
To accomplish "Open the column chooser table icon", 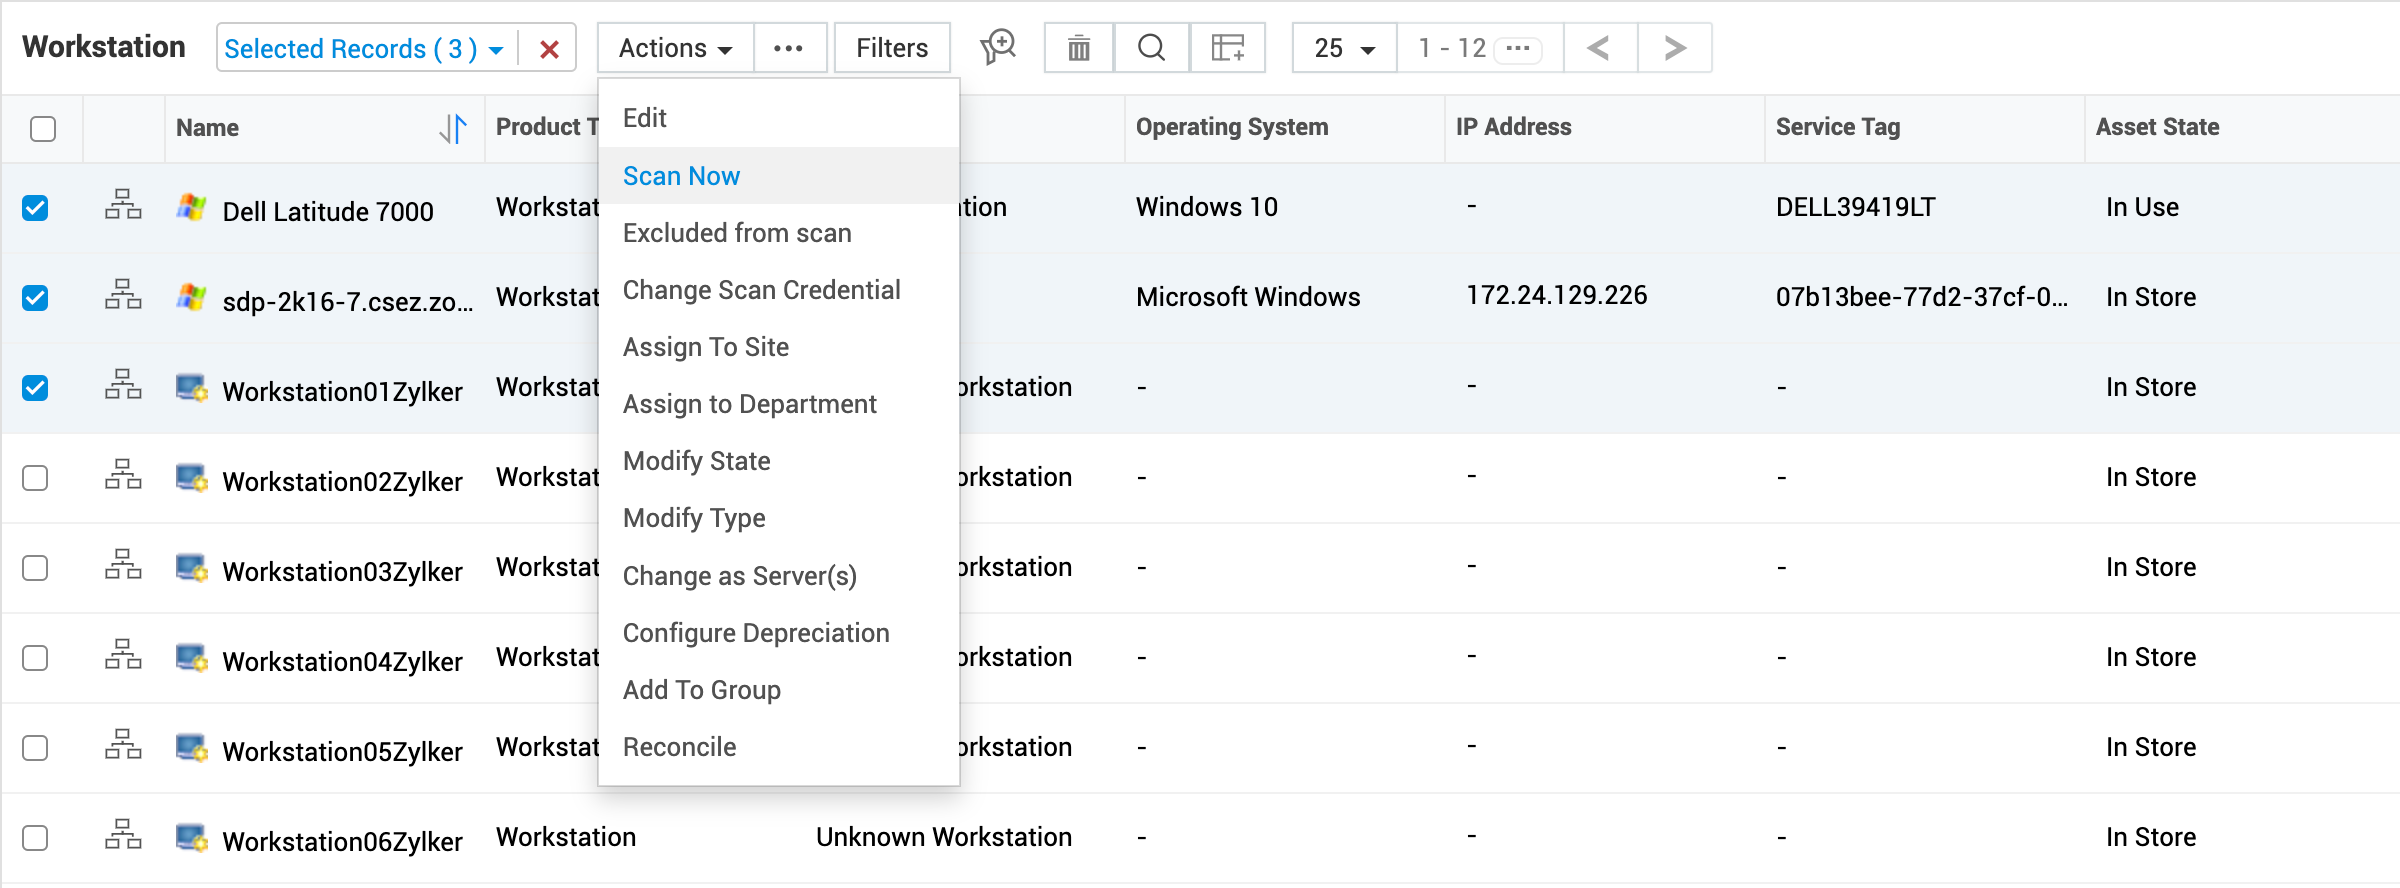I will coord(1227,48).
